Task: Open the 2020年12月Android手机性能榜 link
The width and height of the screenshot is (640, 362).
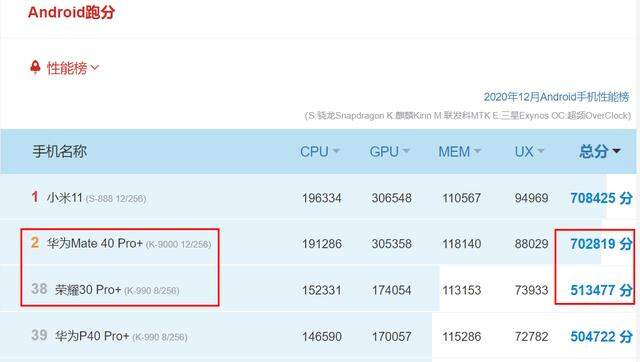Action: click(x=557, y=97)
